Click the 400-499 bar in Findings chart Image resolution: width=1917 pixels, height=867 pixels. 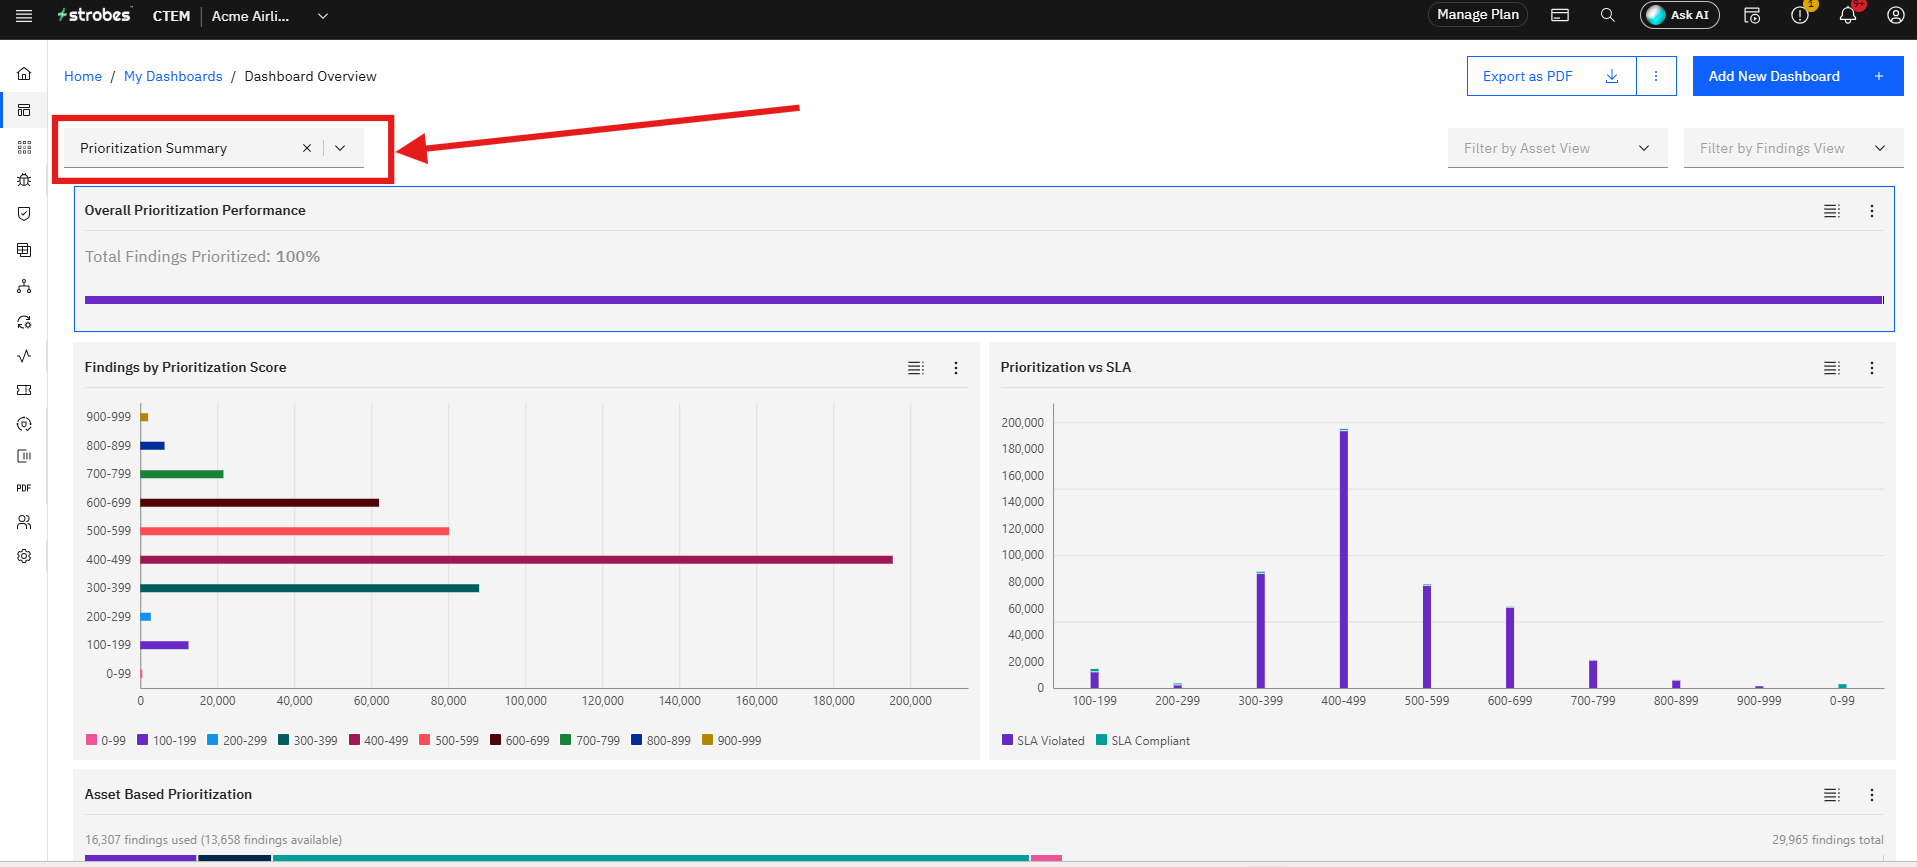pyautogui.click(x=517, y=560)
